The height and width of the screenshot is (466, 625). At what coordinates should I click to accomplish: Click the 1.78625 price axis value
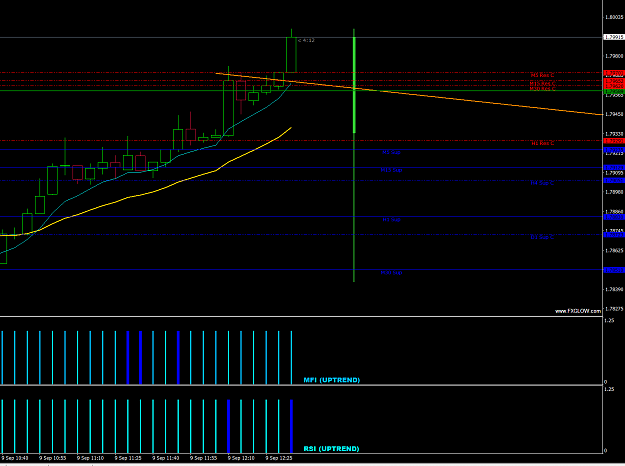click(x=614, y=250)
